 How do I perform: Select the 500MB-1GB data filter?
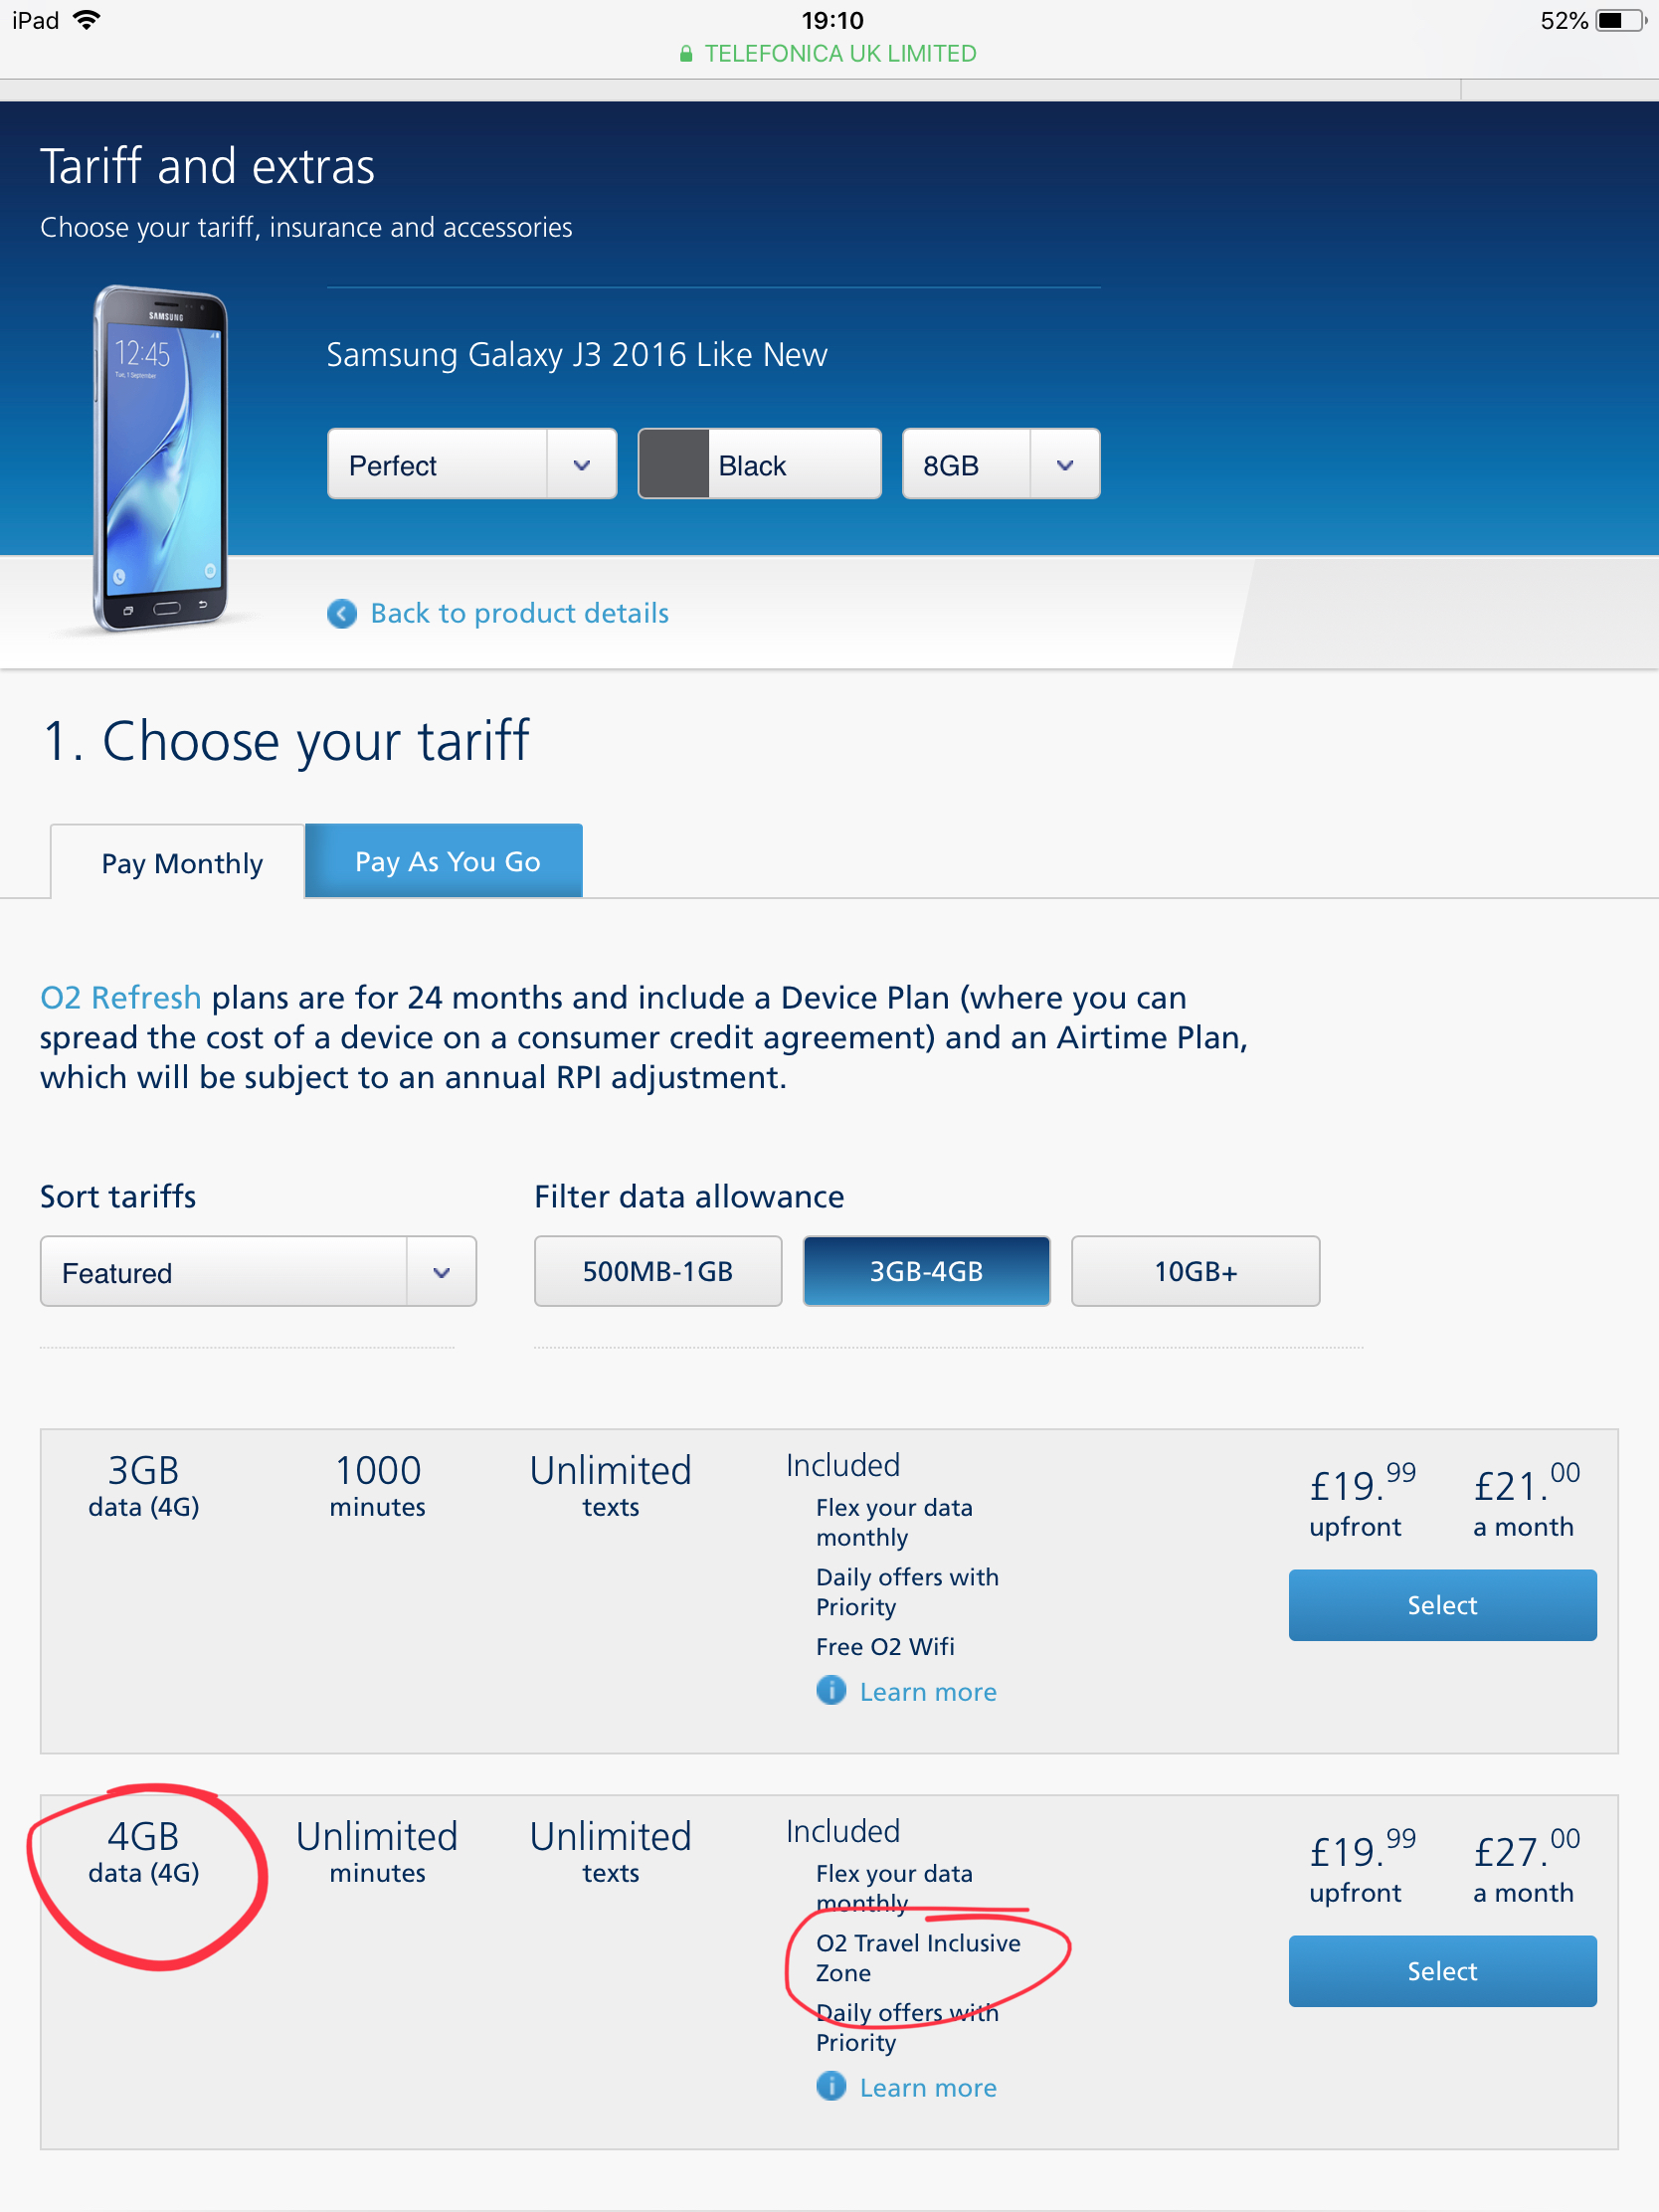coord(657,1271)
